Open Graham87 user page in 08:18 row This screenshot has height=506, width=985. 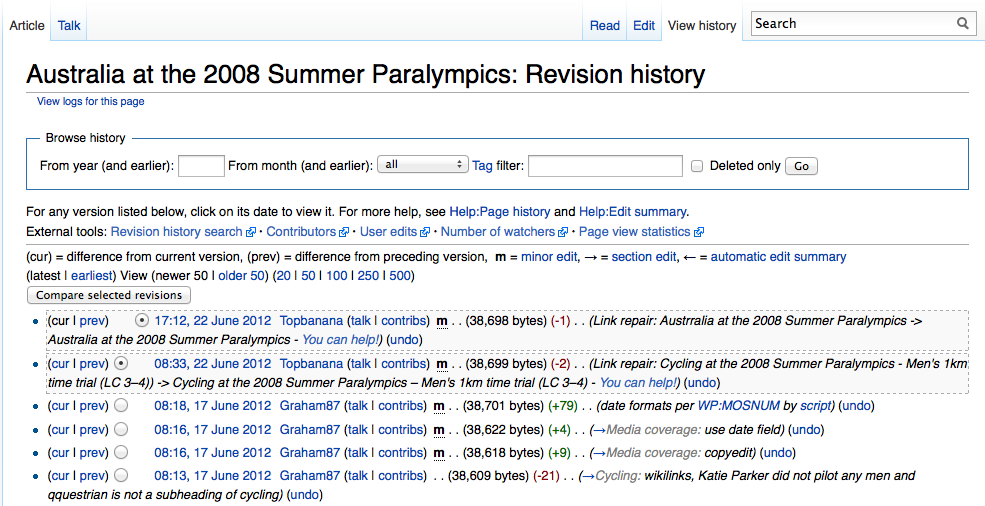(x=310, y=405)
